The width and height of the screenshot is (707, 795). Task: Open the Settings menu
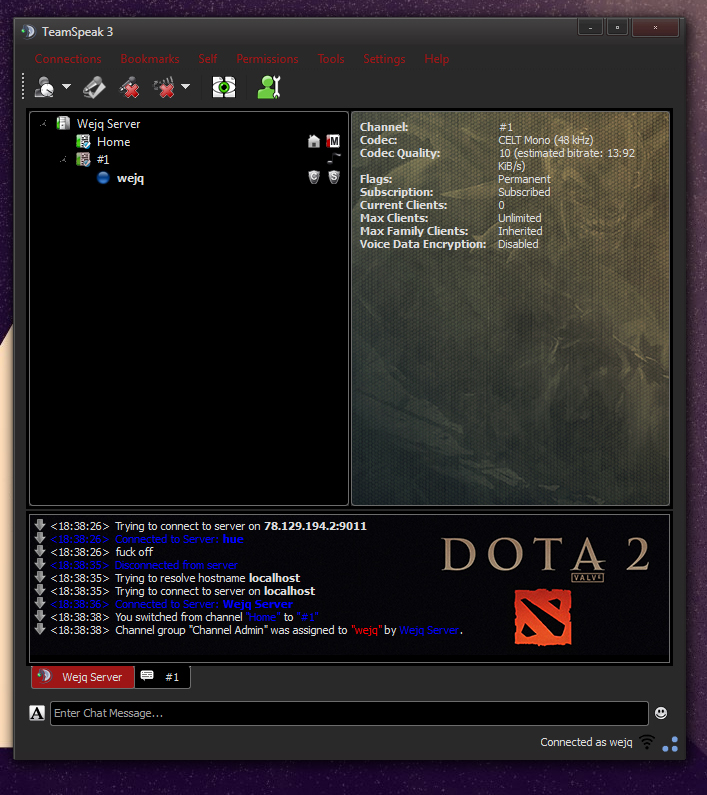pos(384,59)
